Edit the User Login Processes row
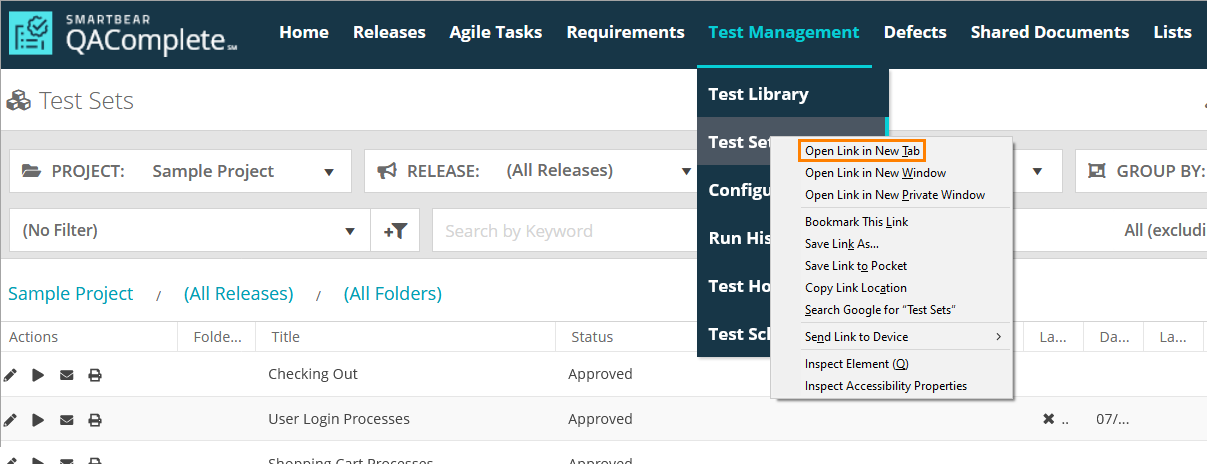The height and width of the screenshot is (464, 1207). 11,420
